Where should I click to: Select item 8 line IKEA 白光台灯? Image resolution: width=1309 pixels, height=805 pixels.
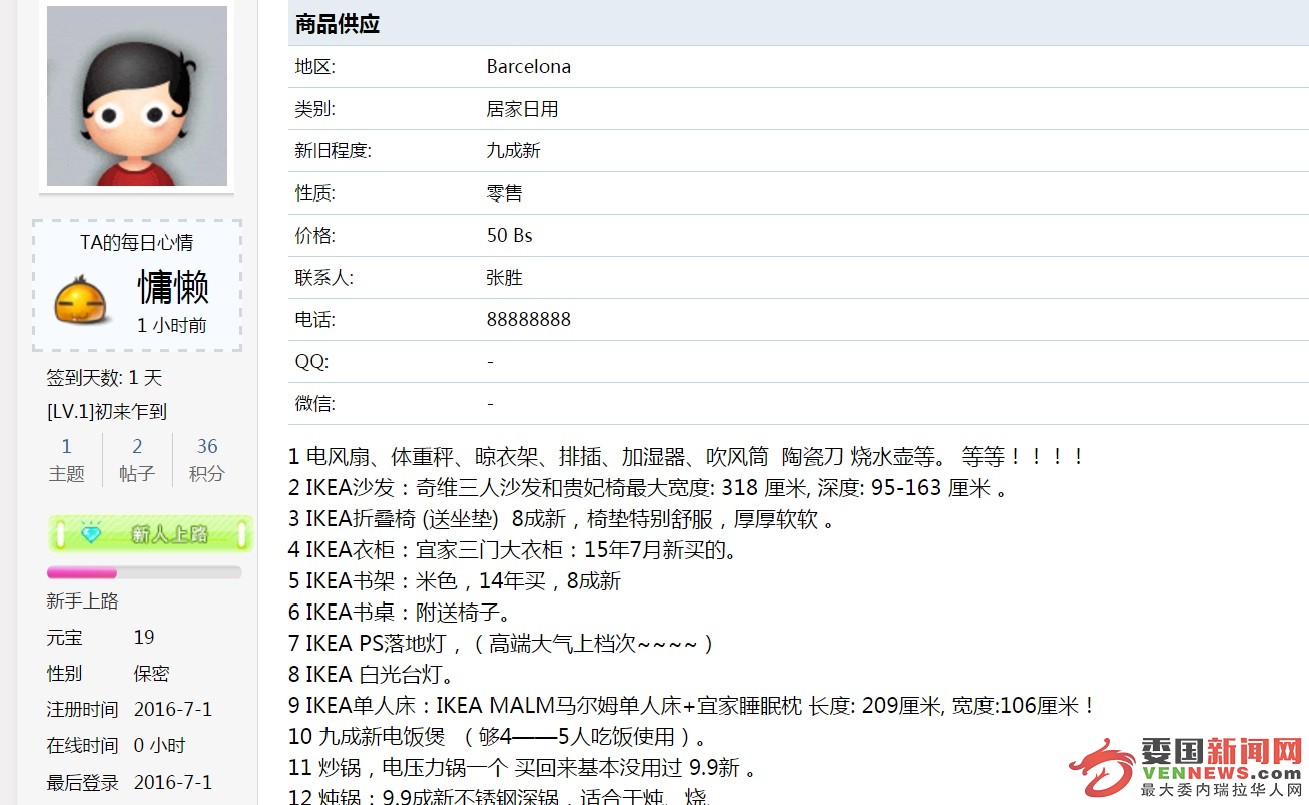[373, 674]
